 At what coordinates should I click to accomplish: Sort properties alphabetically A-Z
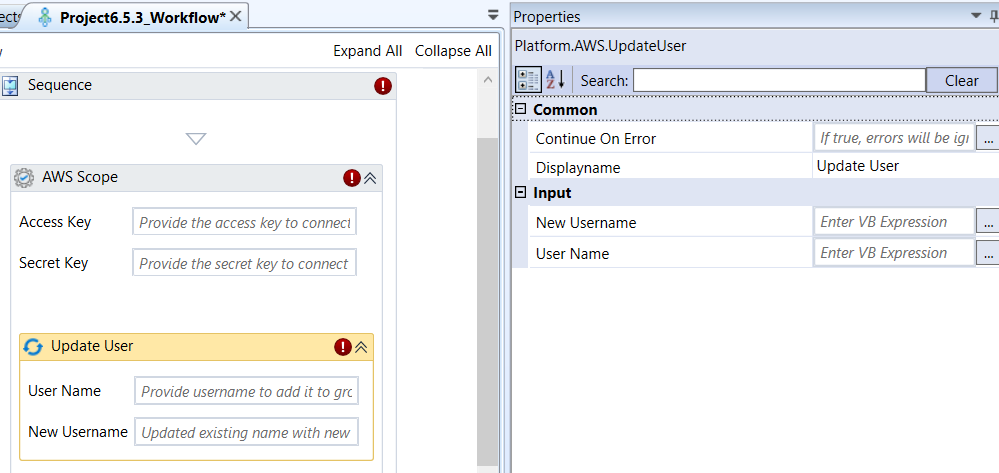coord(555,80)
